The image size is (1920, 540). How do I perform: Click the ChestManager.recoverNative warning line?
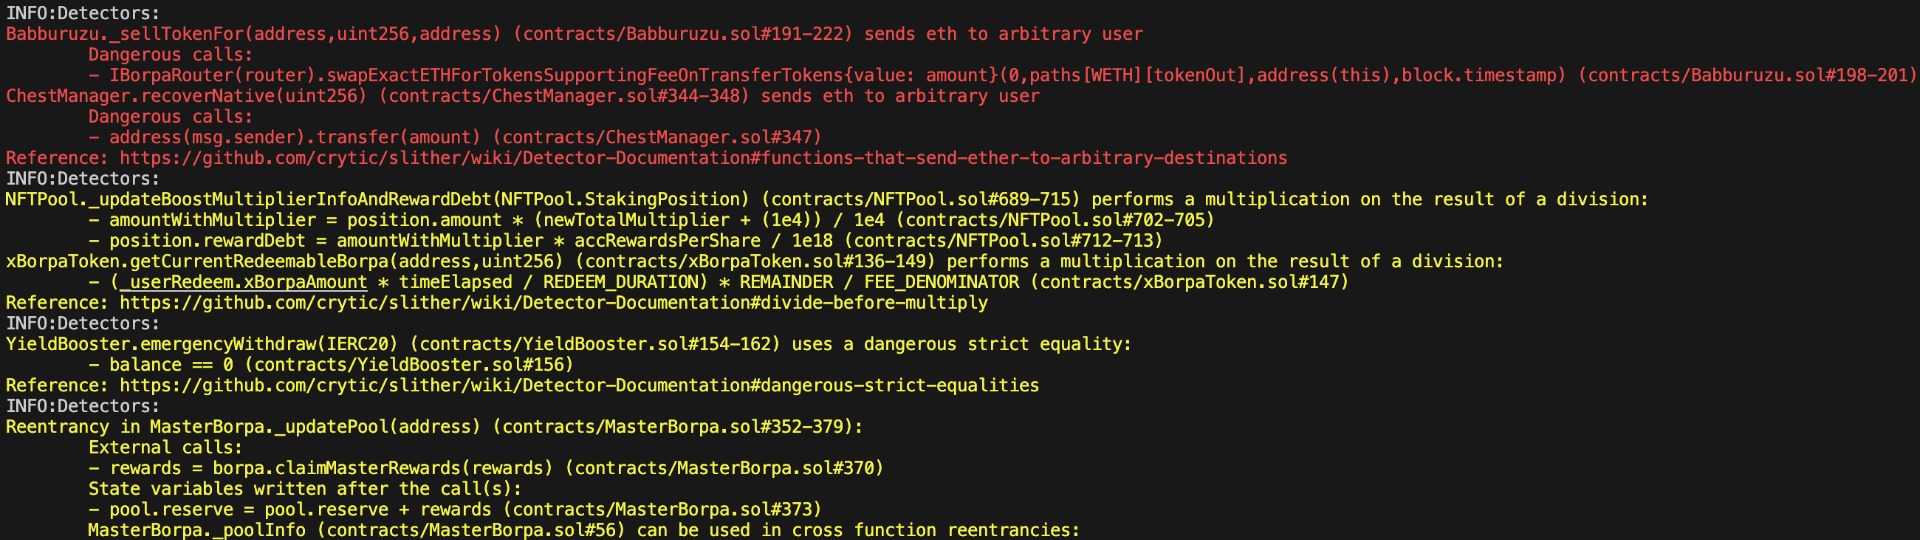point(523,96)
